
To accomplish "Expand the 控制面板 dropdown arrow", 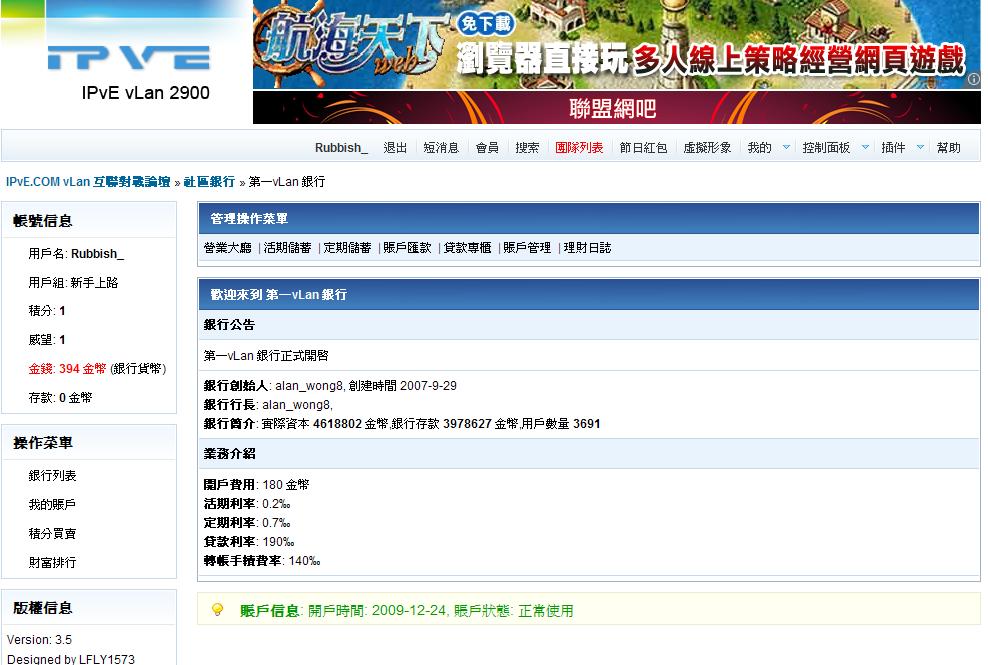I will [865, 148].
